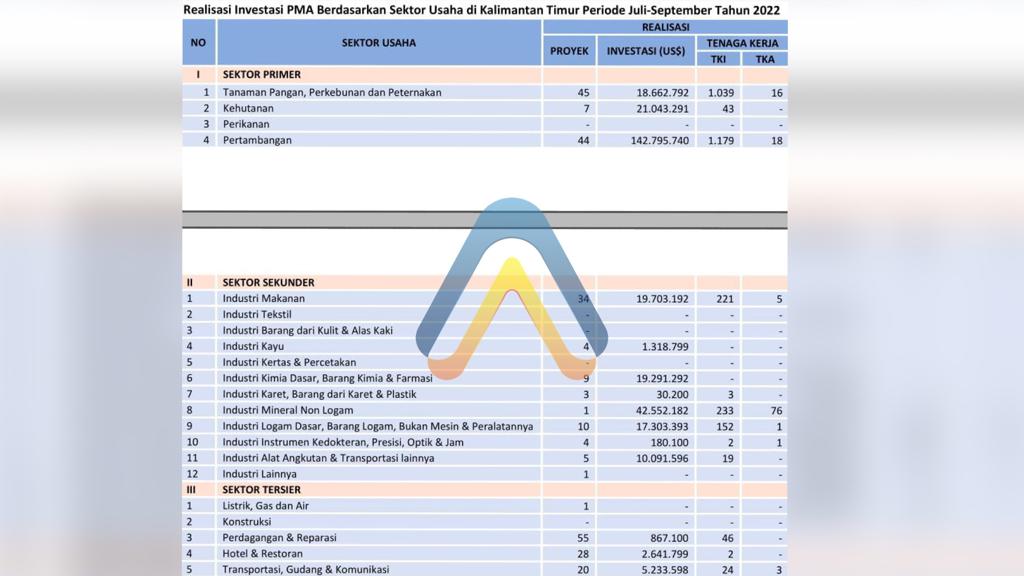
Task: Select the SEKTOR PRIMER section row
Action: point(262,75)
